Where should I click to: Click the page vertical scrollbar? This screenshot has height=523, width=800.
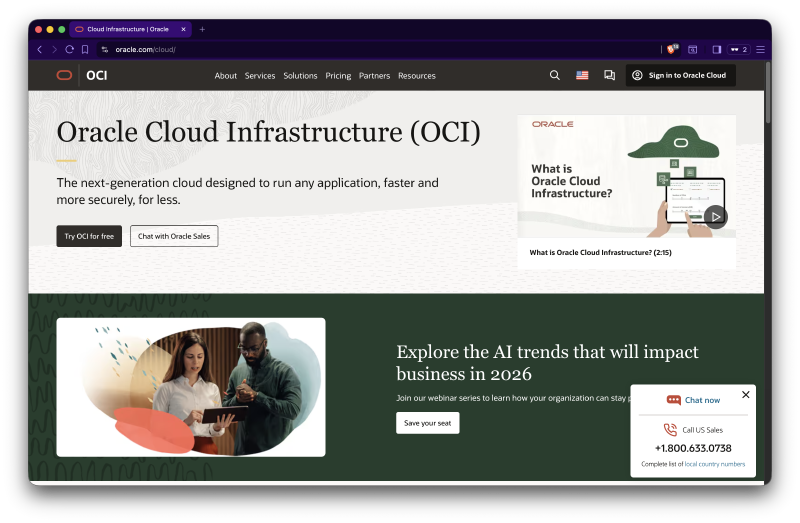[x=768, y=92]
